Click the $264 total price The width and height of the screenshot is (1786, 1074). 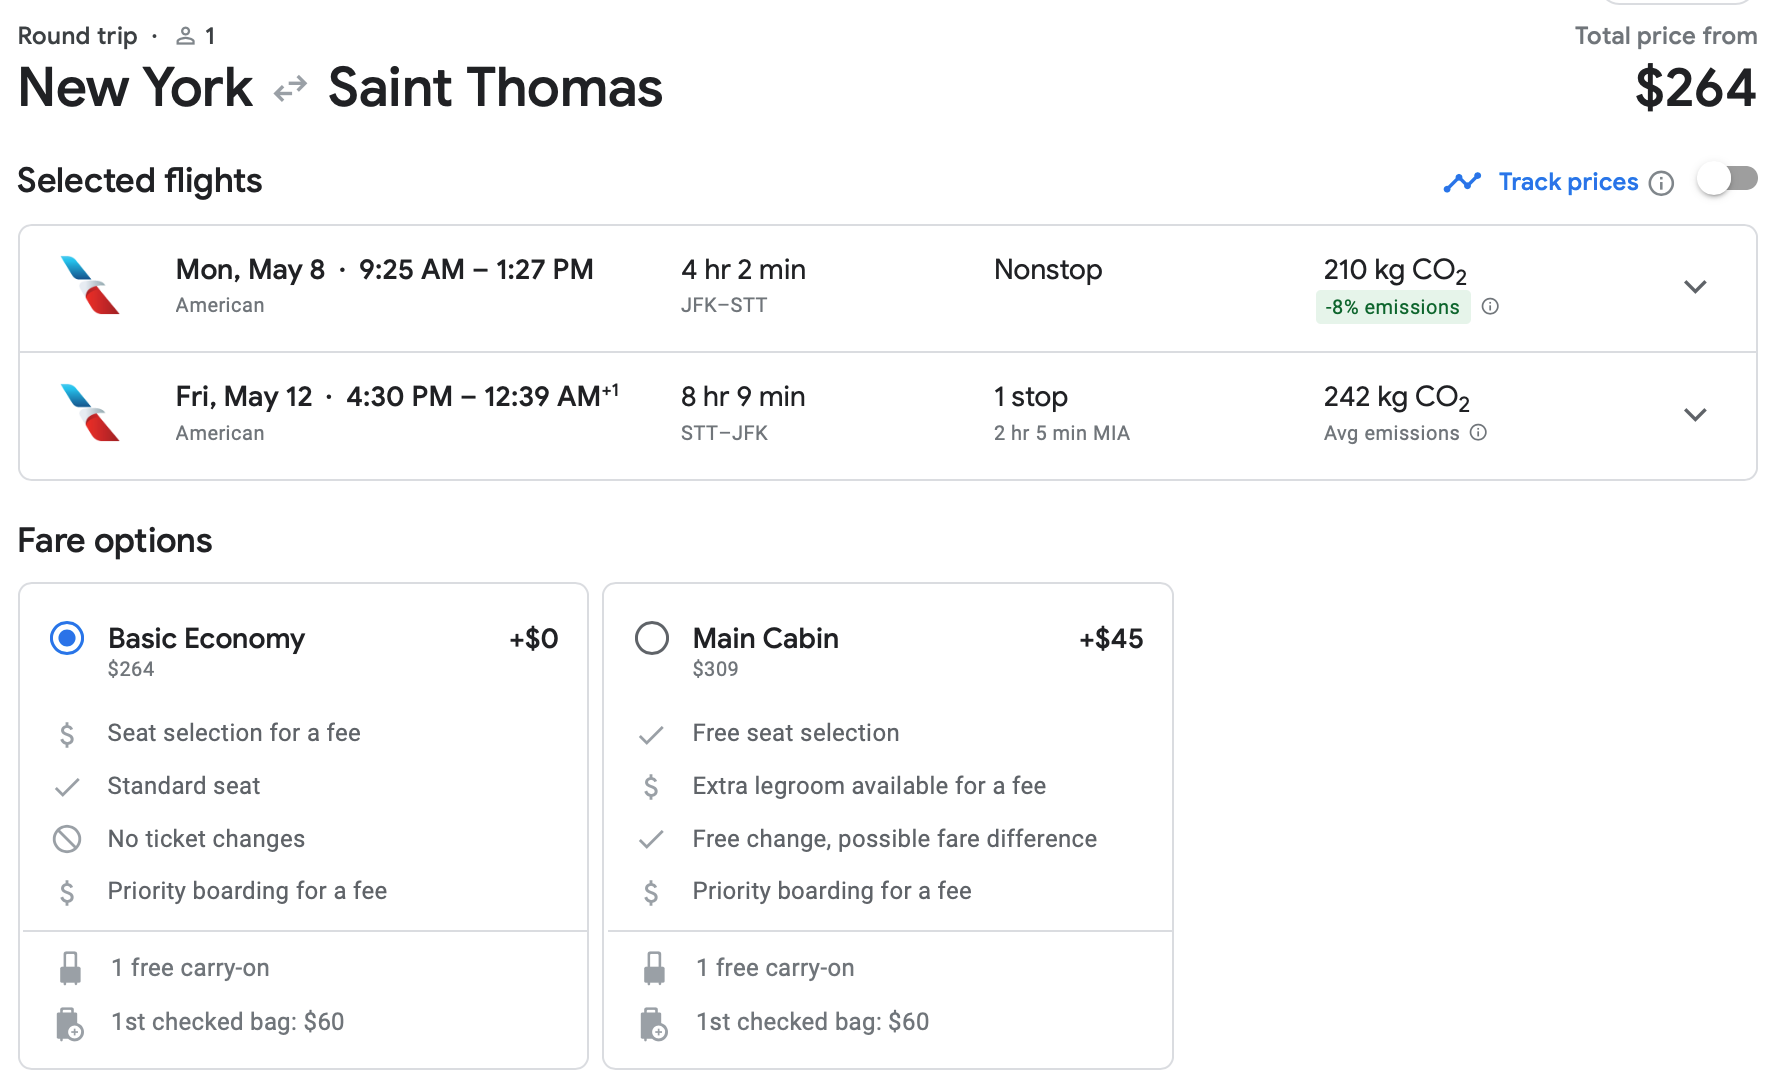click(x=1694, y=88)
